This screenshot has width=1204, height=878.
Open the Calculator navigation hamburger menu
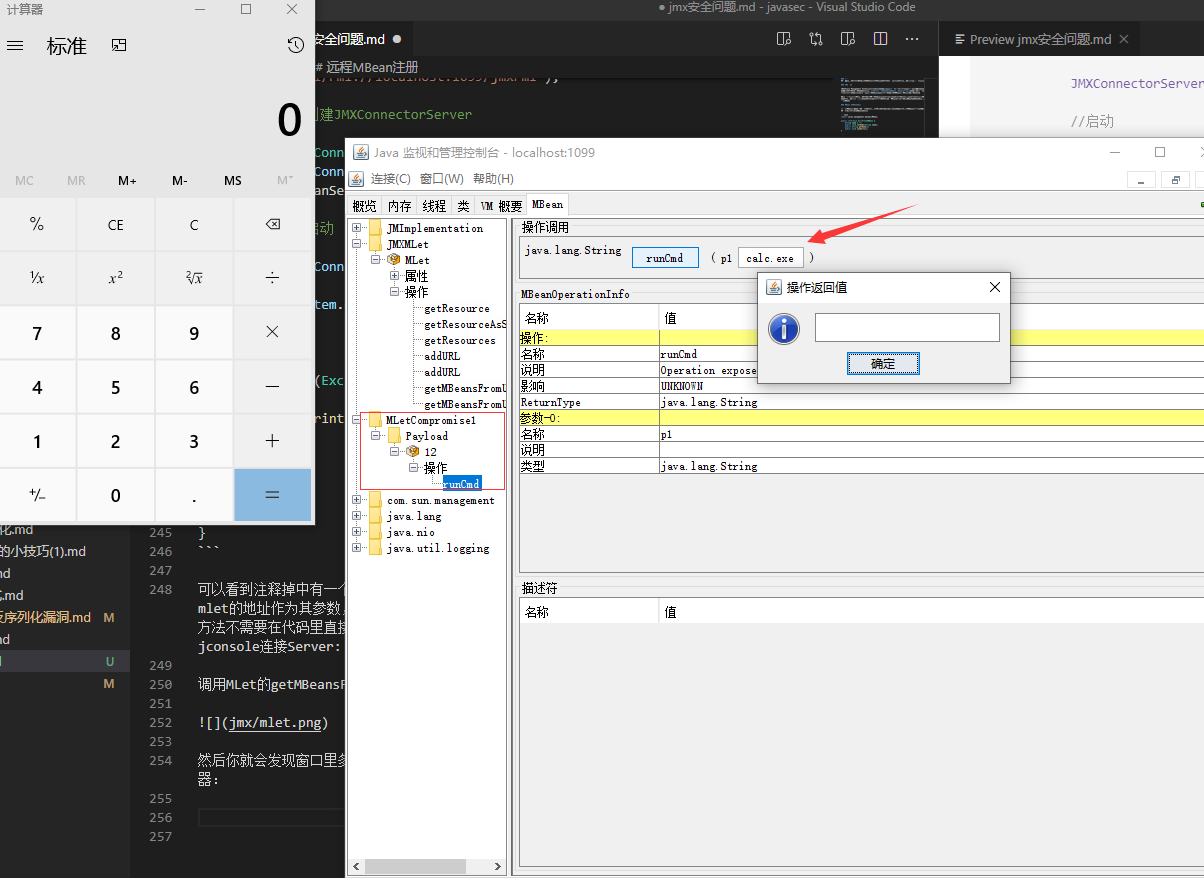coord(15,46)
